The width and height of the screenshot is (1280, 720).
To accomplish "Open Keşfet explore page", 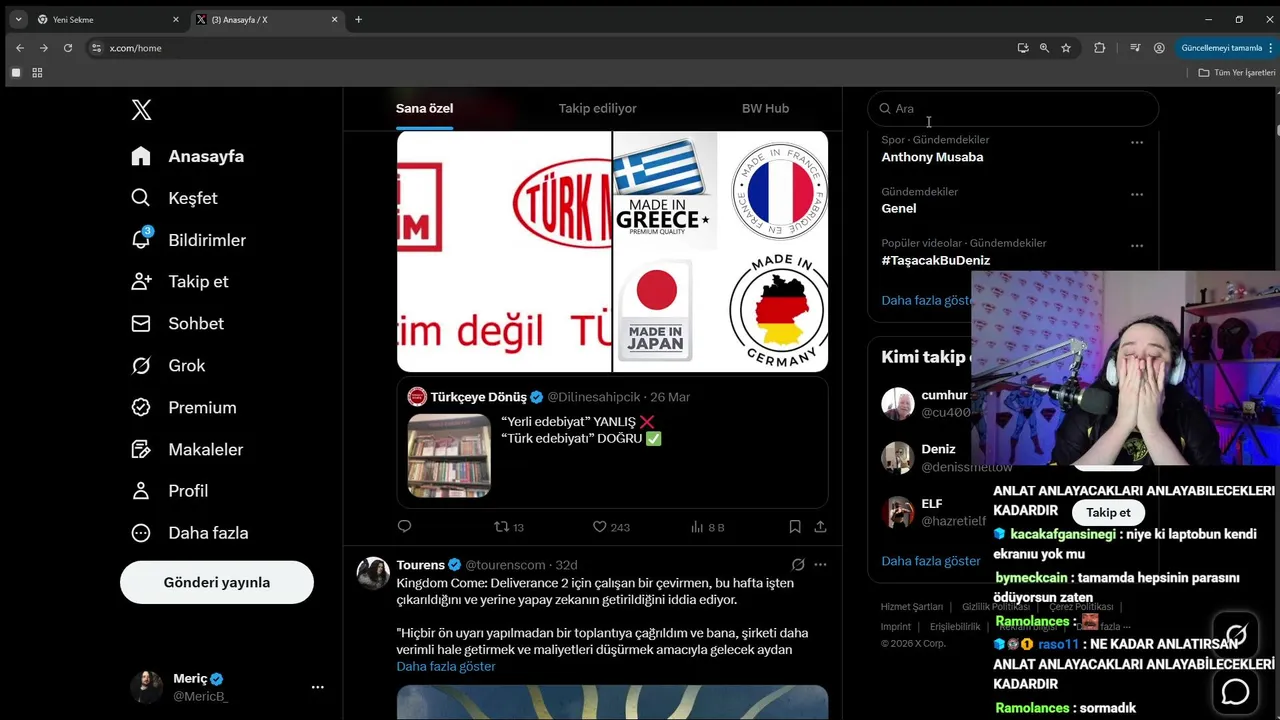I will (x=174, y=198).
